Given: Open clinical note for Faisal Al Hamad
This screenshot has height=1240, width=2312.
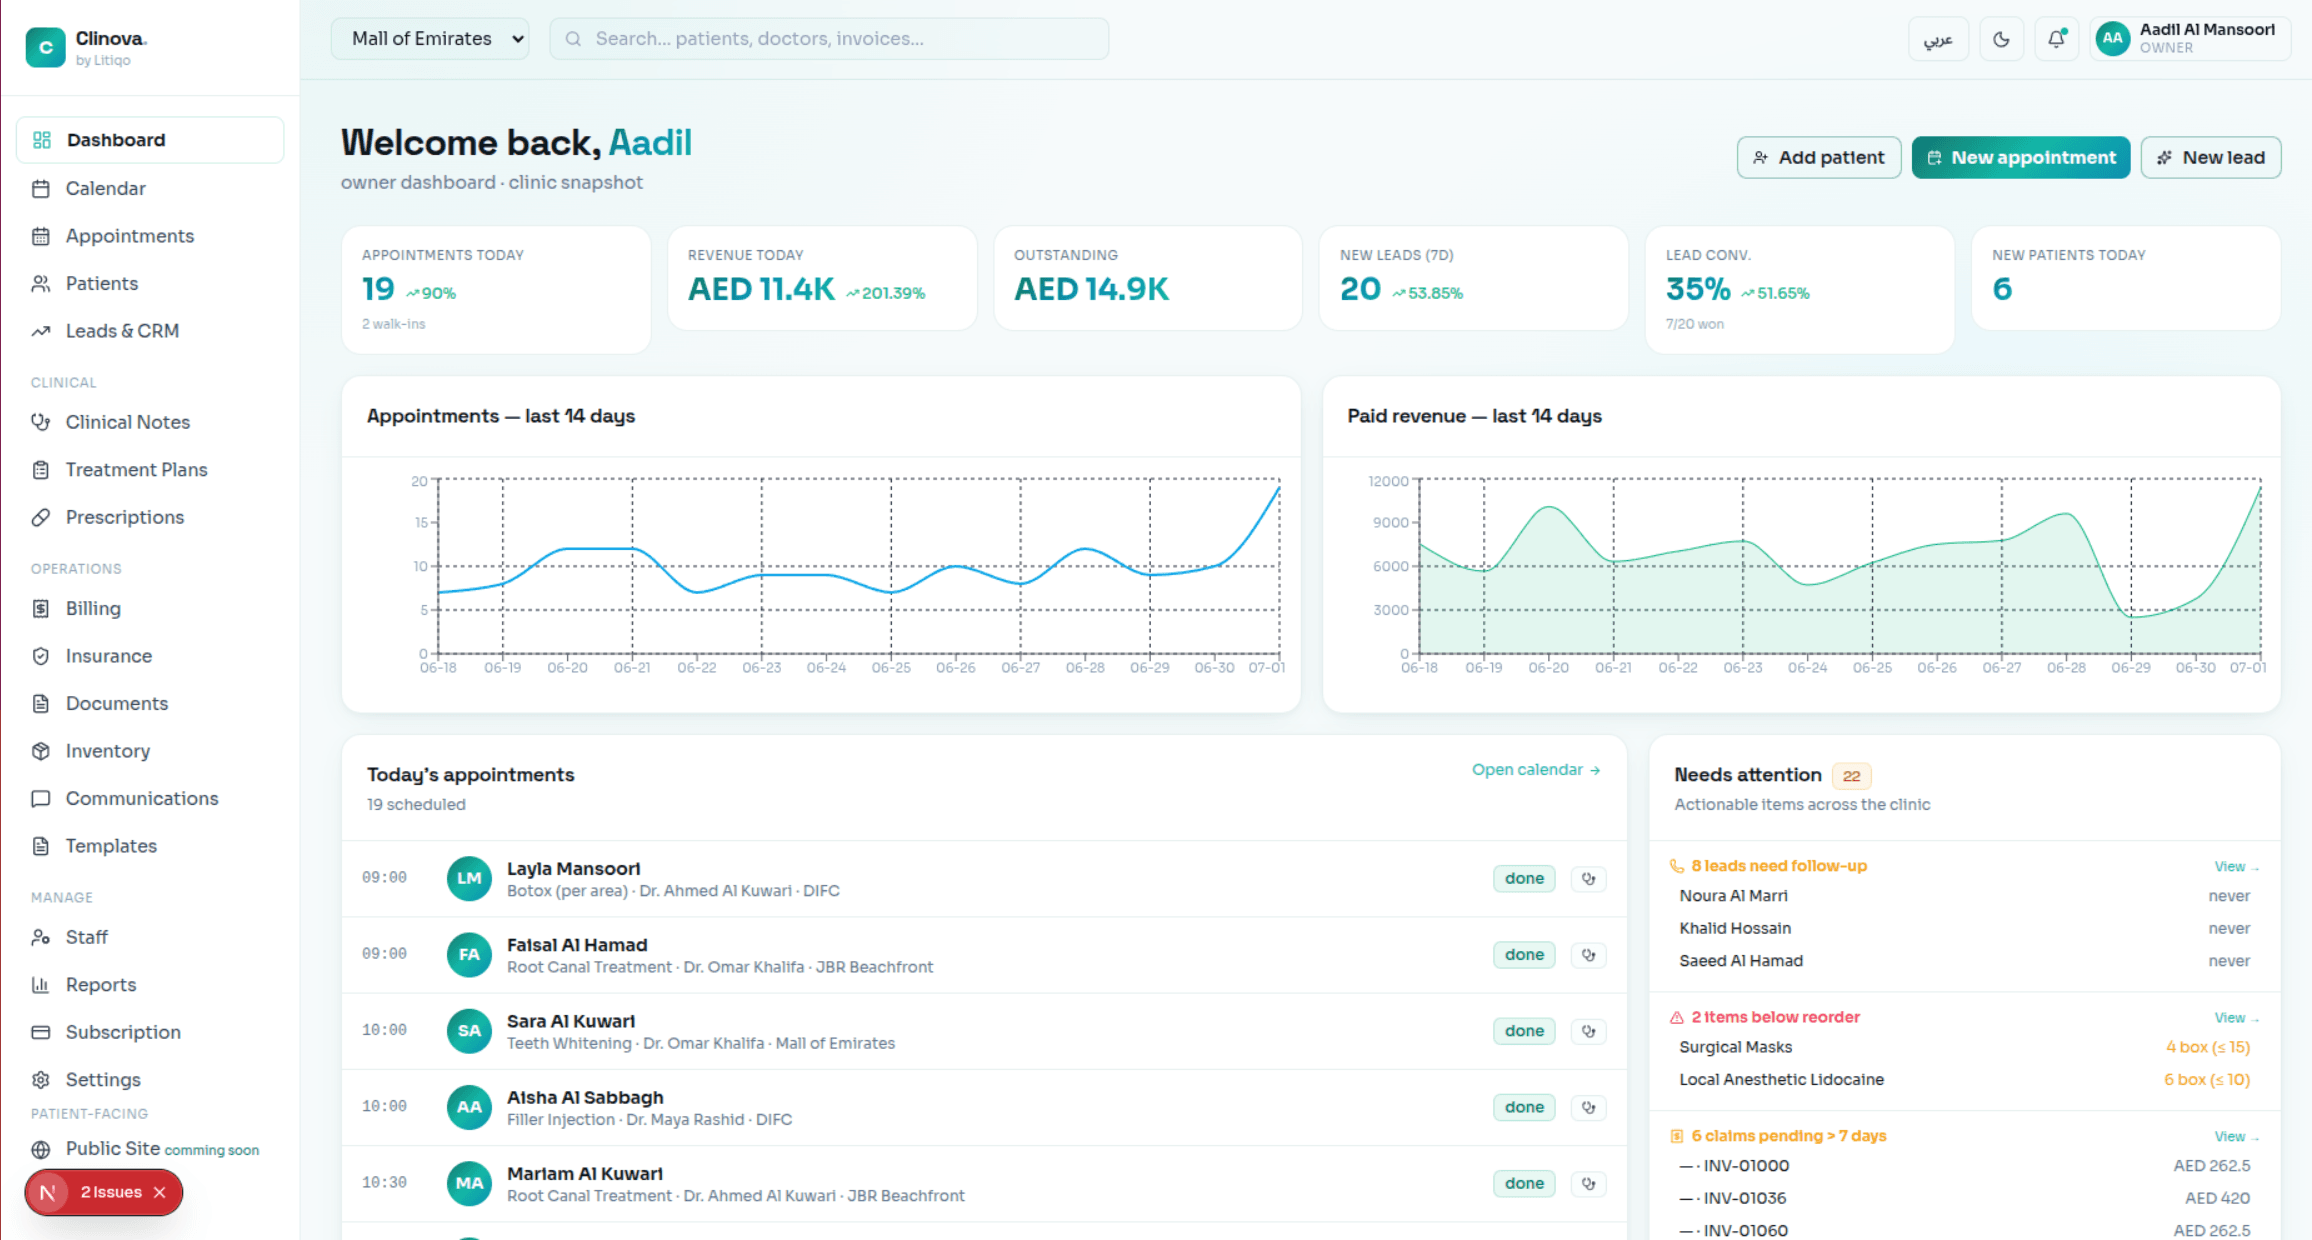Looking at the screenshot, I should (x=1588, y=954).
